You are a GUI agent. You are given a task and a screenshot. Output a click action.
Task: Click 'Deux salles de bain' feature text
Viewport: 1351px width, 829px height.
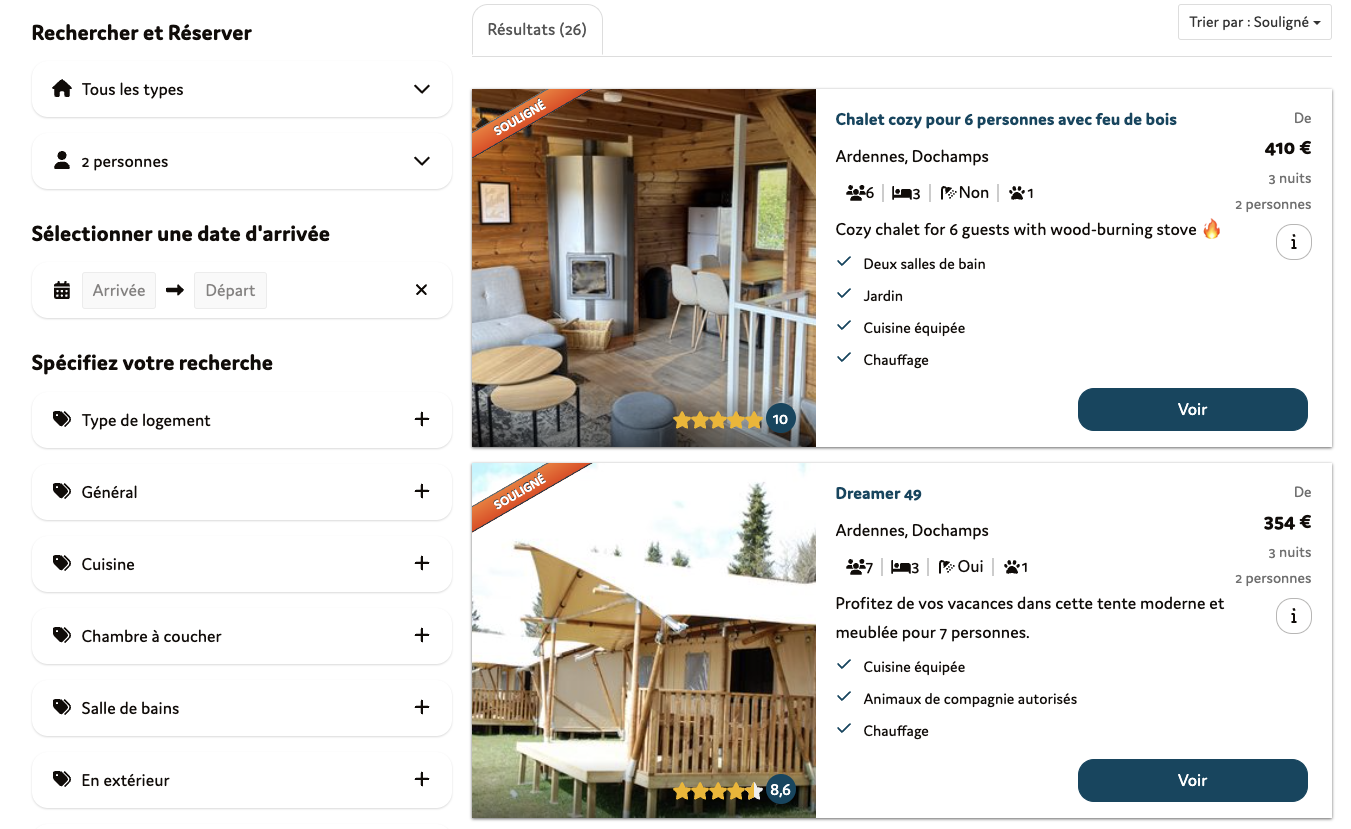coord(924,264)
